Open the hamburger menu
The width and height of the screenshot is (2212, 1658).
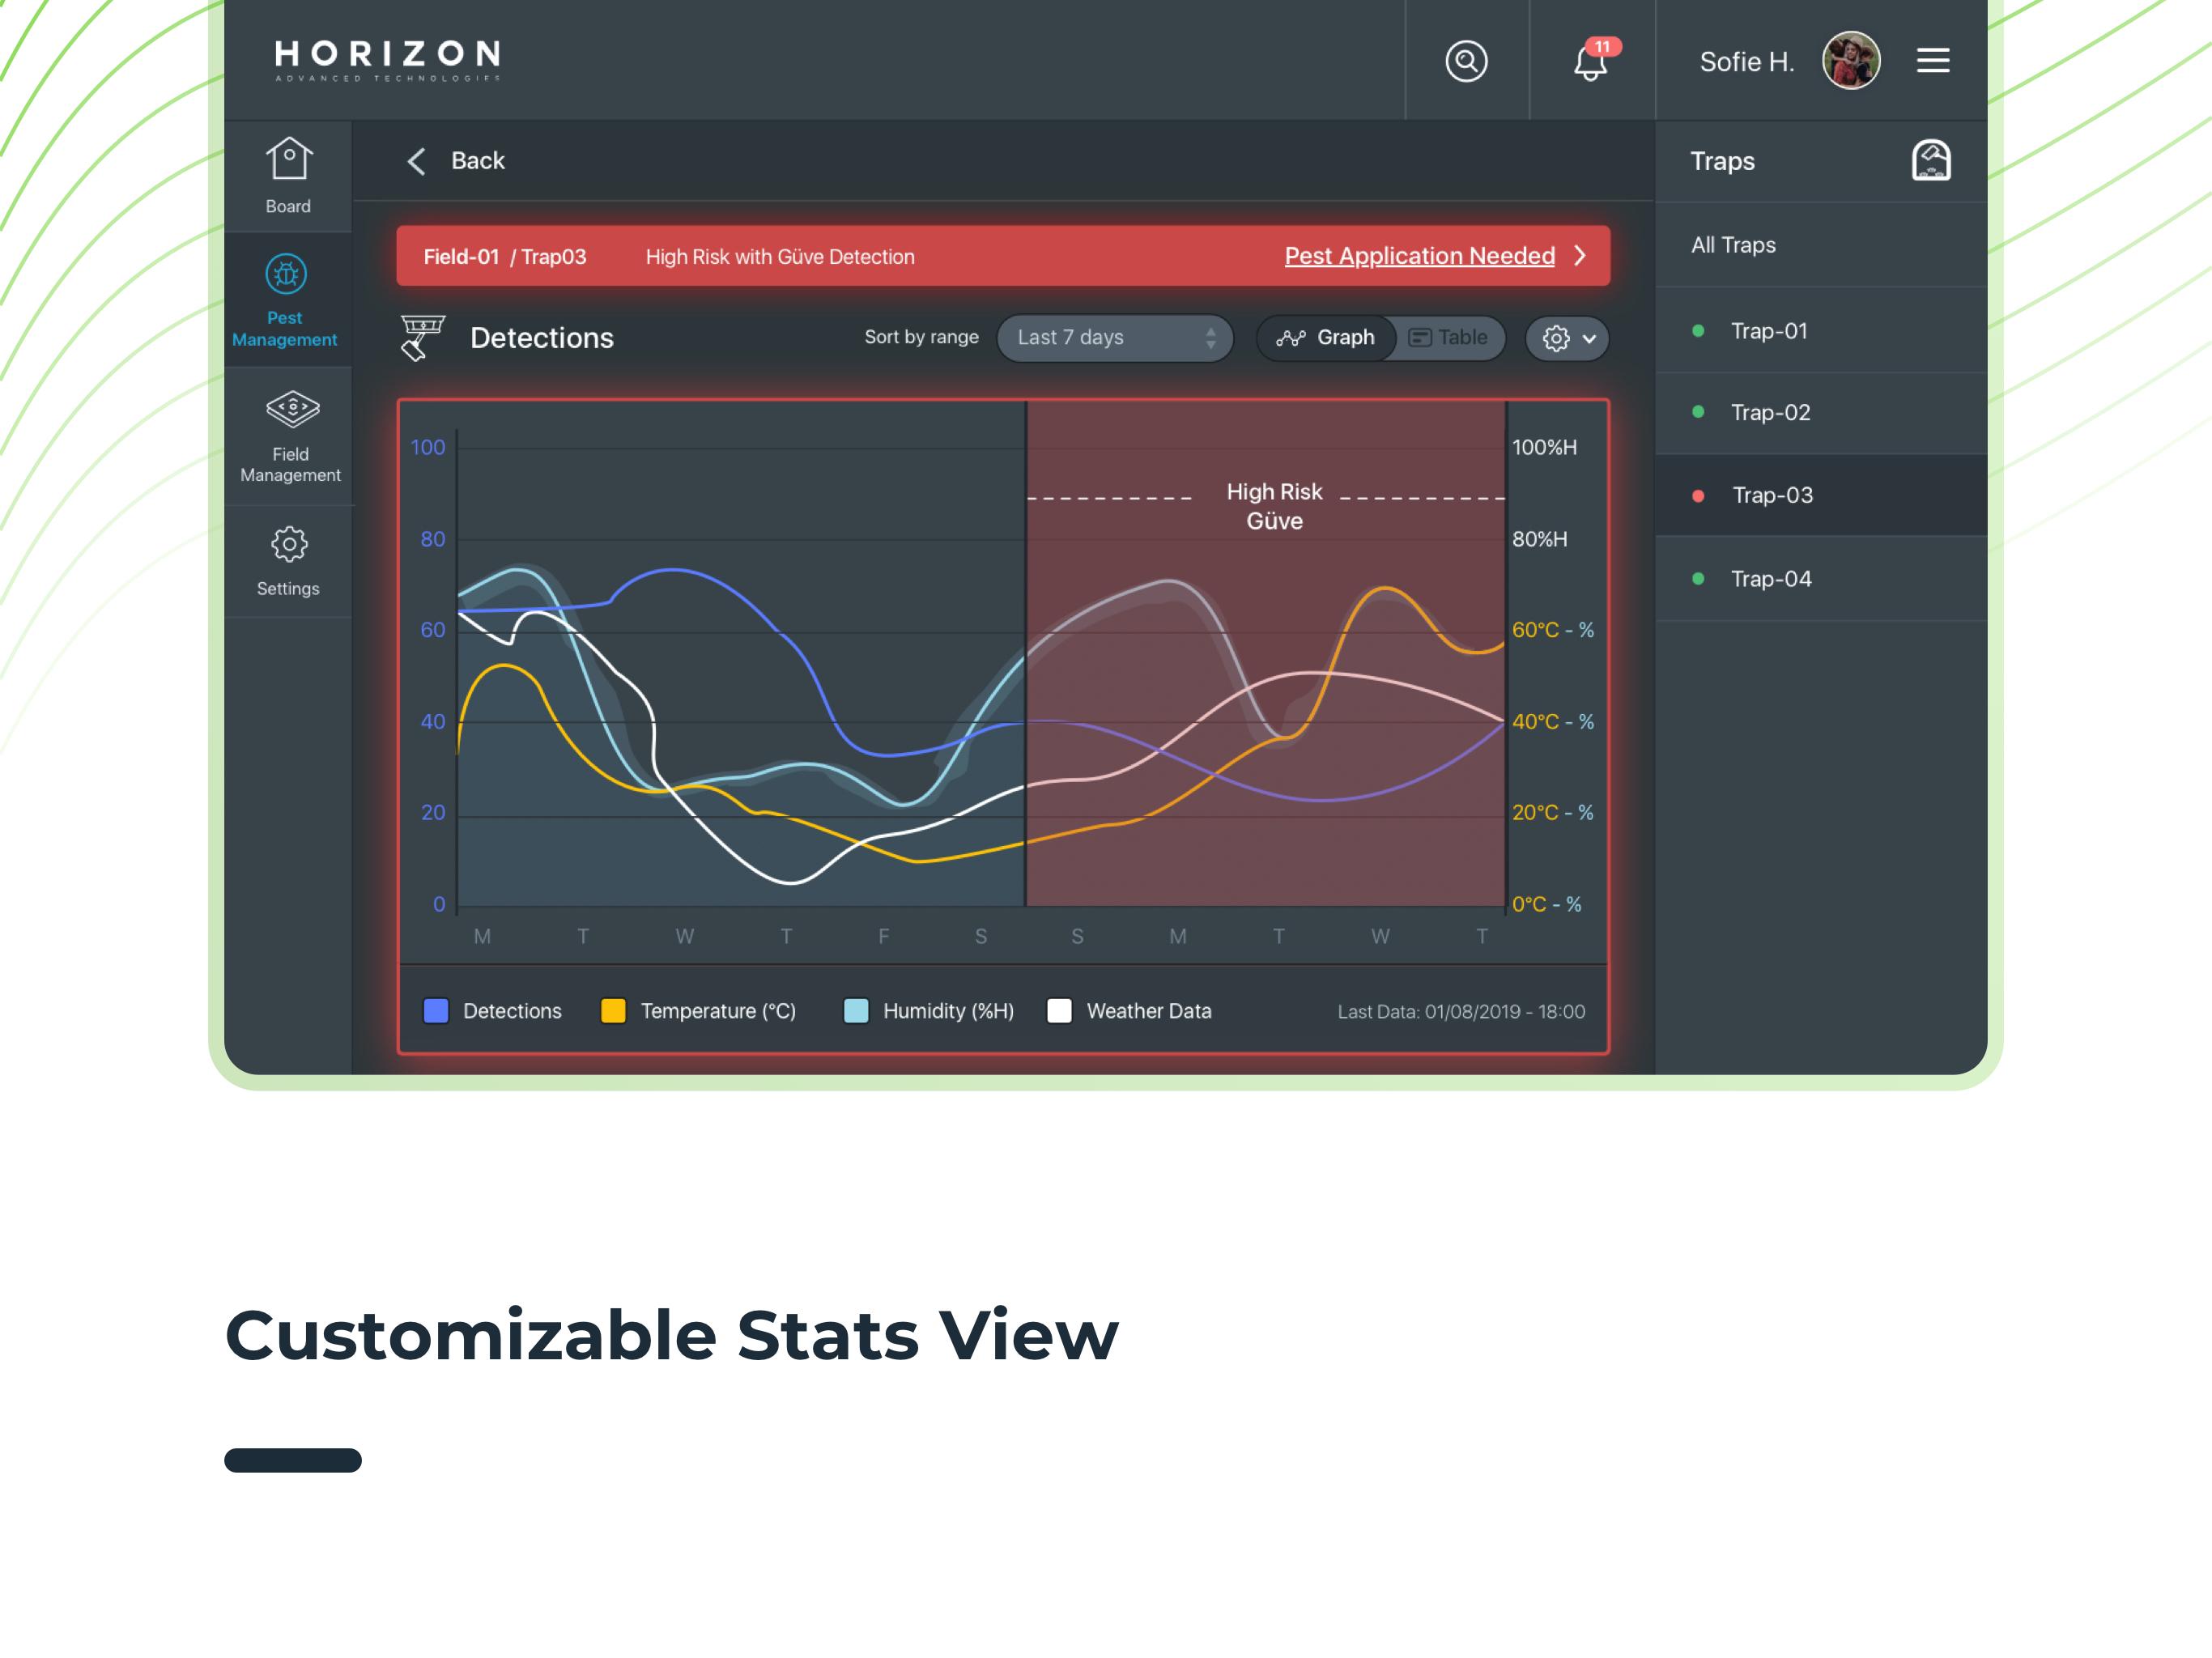1932,61
